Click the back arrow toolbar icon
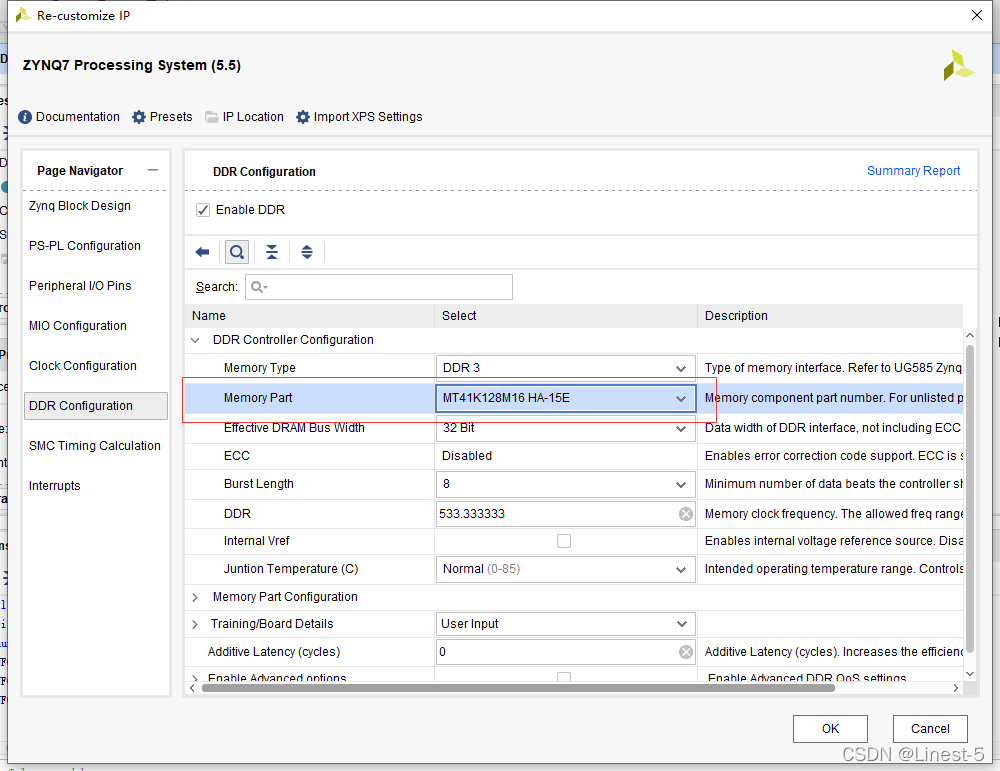This screenshot has width=1000, height=771. tap(202, 252)
